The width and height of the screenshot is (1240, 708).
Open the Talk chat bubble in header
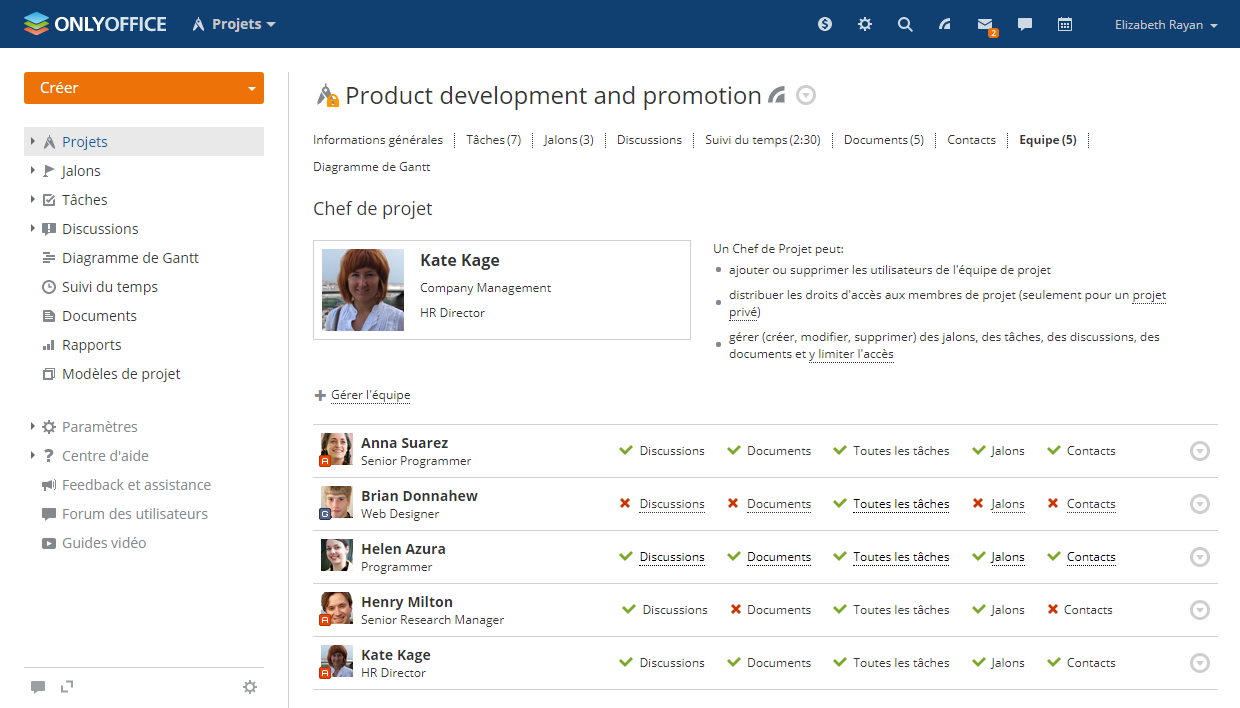click(1025, 24)
